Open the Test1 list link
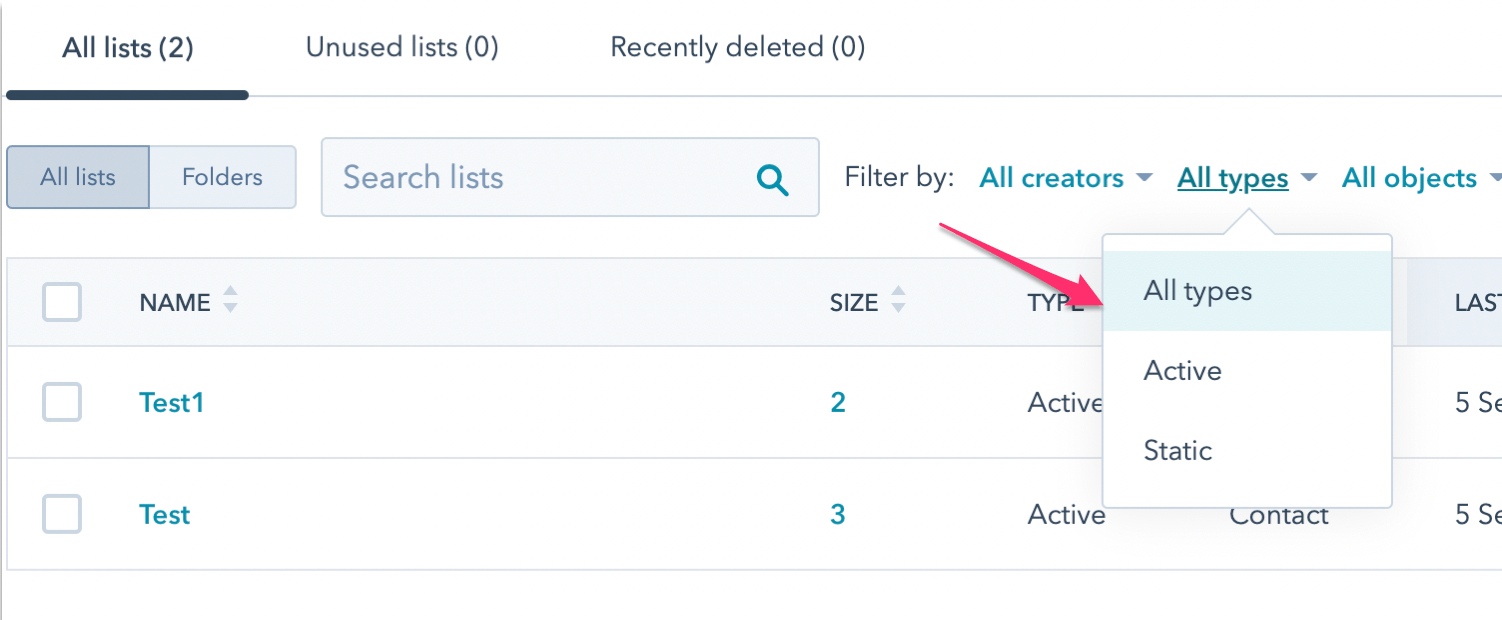Viewport: 1502px width, 620px height. (171, 402)
